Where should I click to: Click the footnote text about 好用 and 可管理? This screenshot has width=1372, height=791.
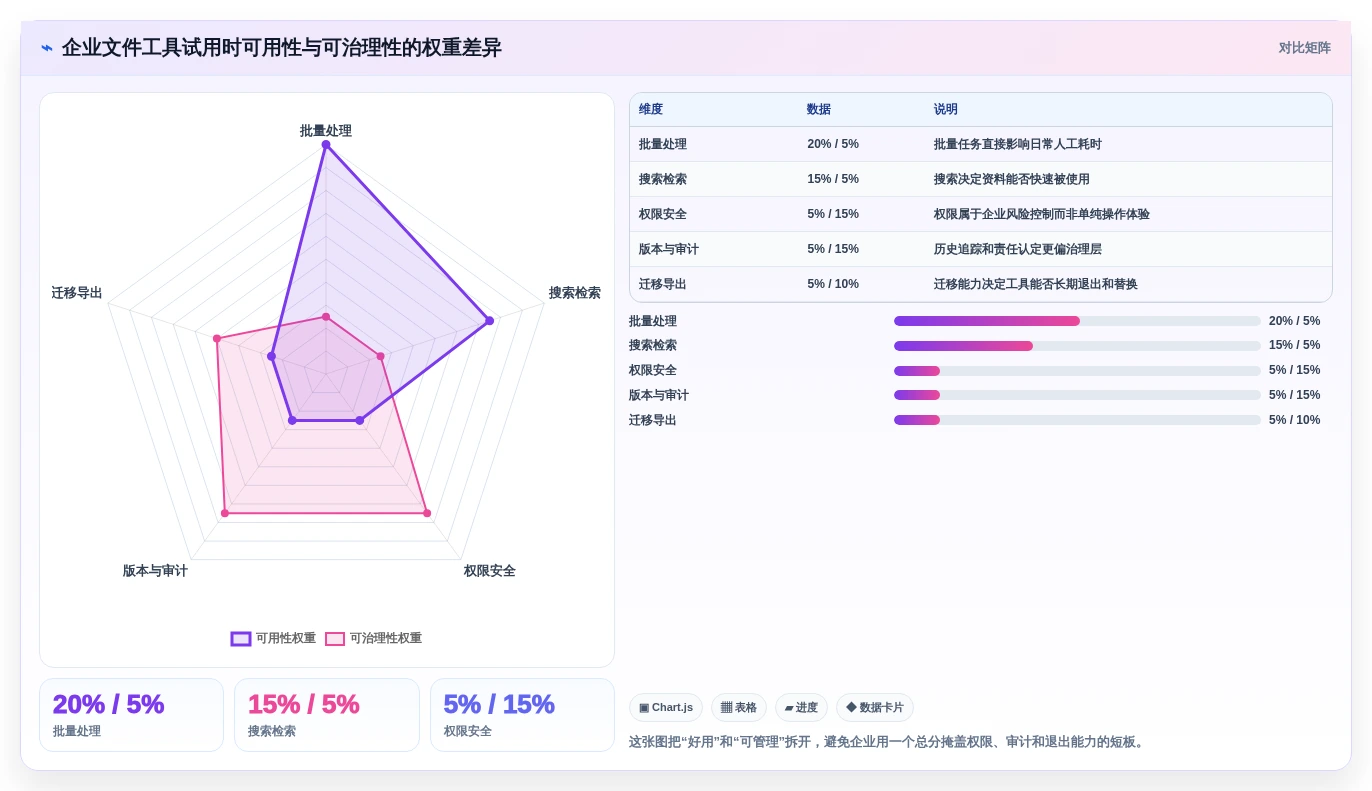[888, 742]
